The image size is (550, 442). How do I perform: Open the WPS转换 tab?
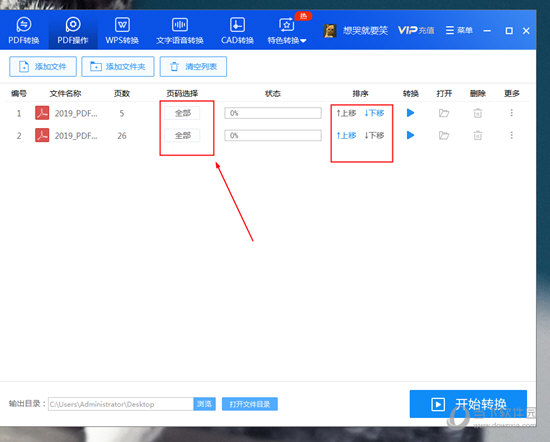coord(122,31)
